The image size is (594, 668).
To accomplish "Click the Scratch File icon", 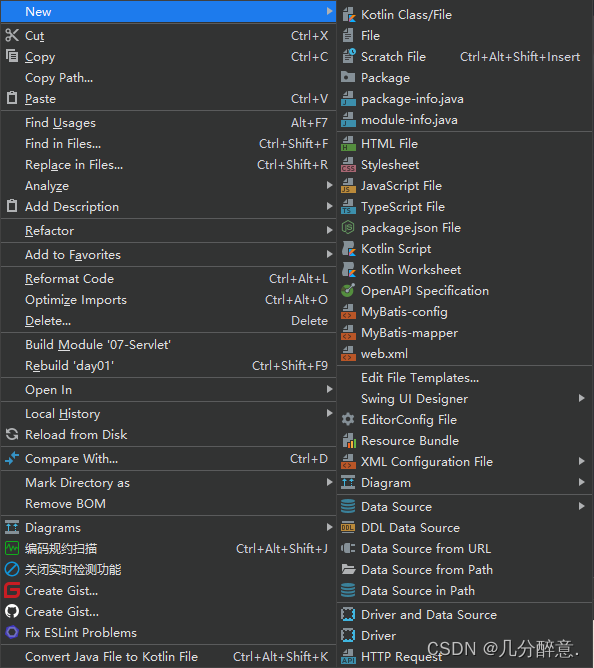I will 348,56.
